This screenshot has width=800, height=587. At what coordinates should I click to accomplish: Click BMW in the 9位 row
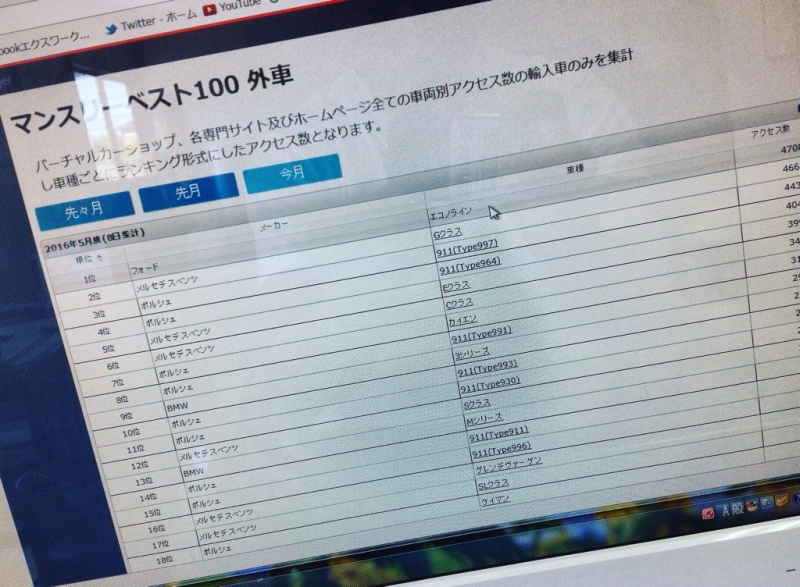(178, 407)
